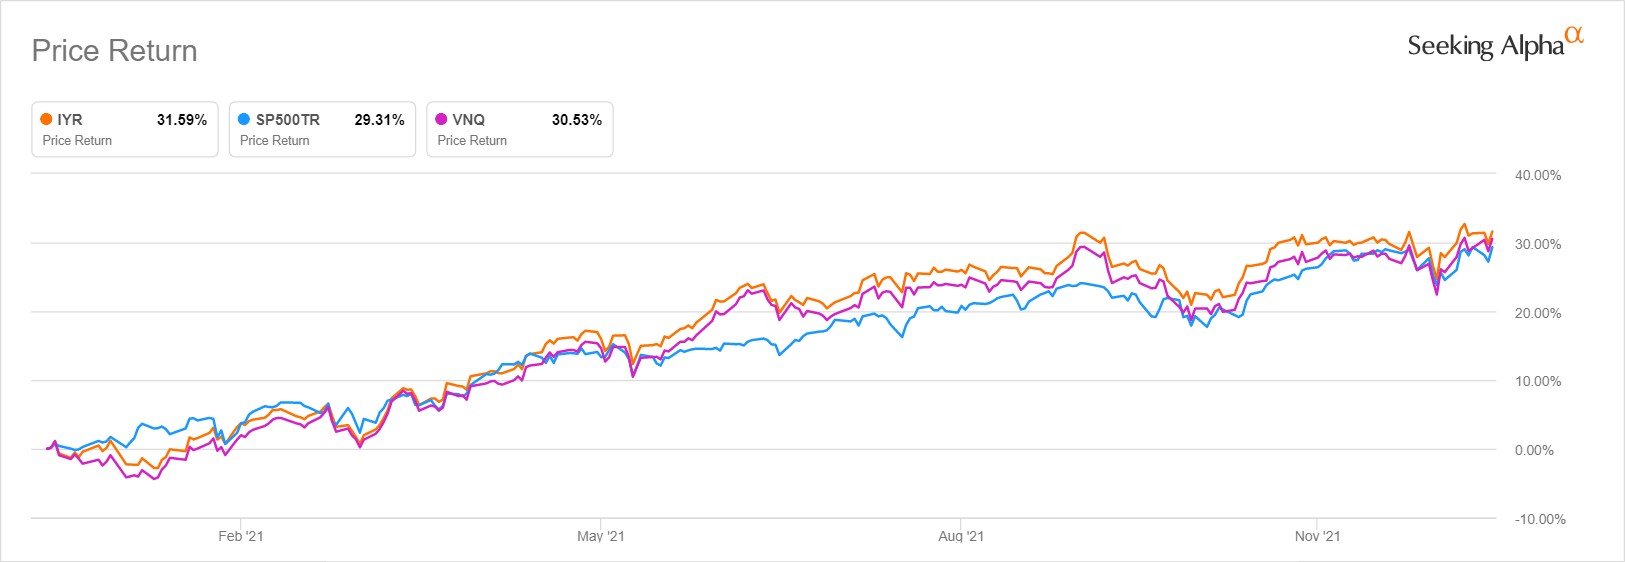Select the Aug '21 axis label
Image resolution: width=1625 pixels, height=562 pixels.
(961, 536)
